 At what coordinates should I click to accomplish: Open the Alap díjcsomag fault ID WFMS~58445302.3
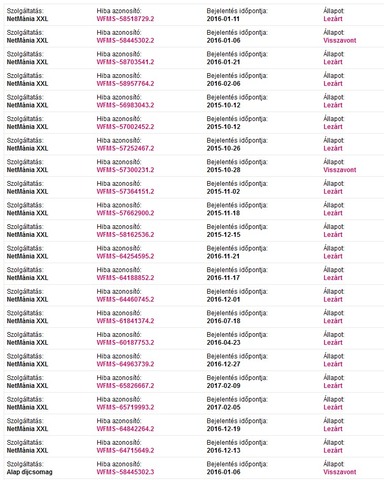[x=125, y=472]
